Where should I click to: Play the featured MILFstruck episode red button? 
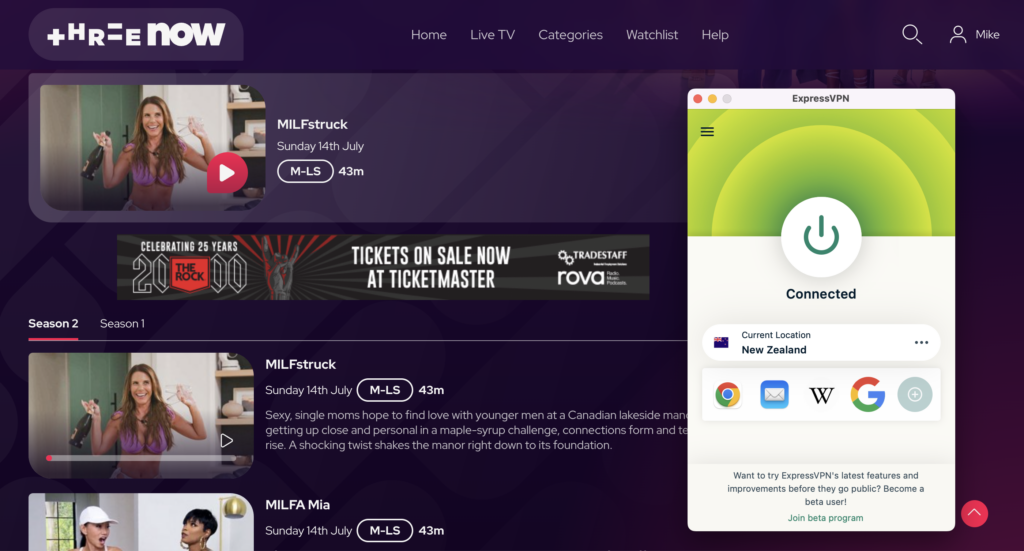(227, 173)
